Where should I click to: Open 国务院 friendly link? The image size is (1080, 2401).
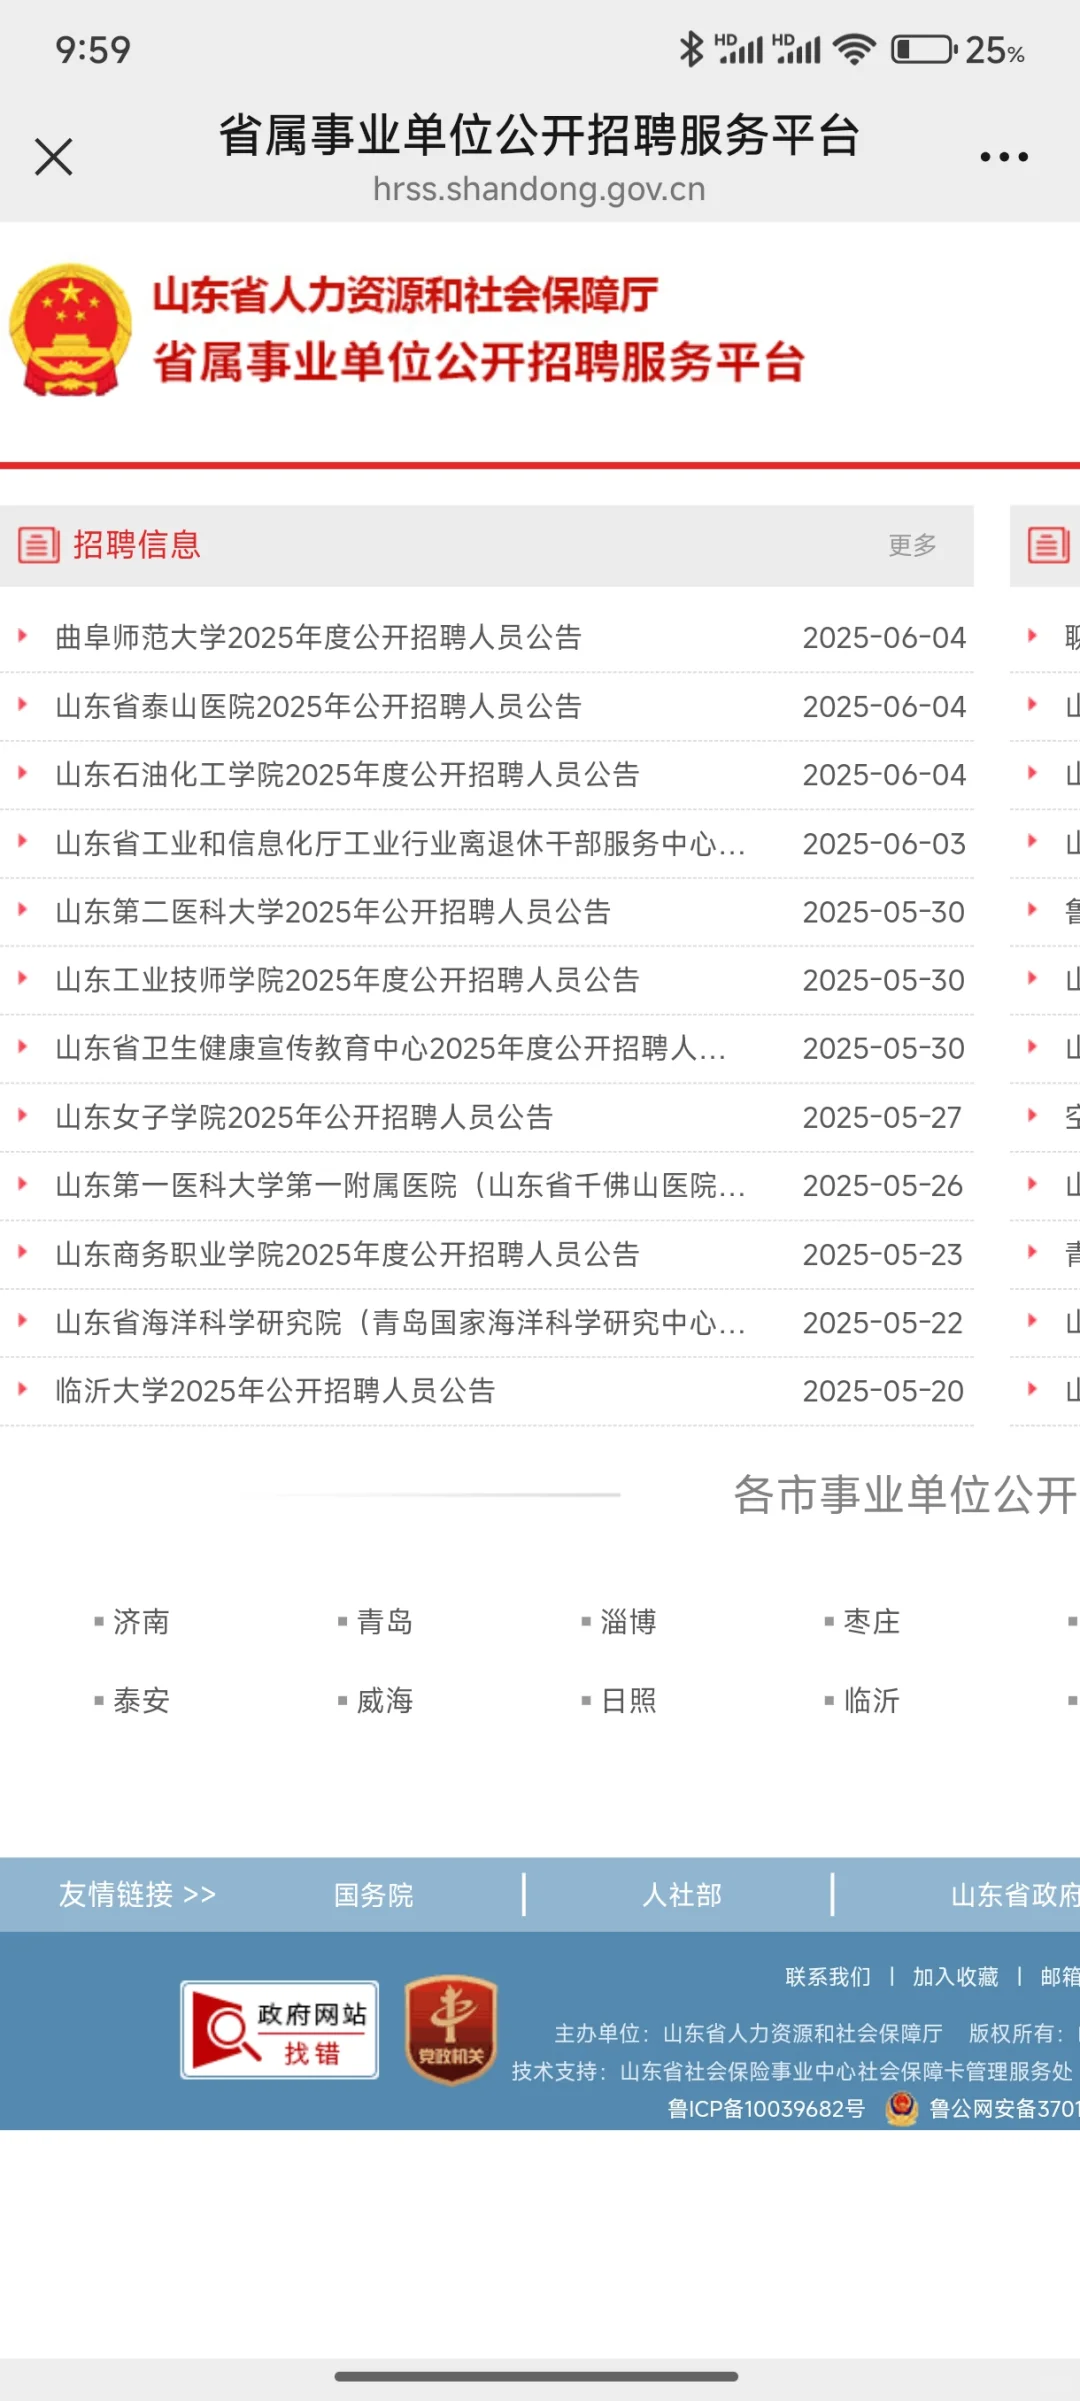point(373,1895)
